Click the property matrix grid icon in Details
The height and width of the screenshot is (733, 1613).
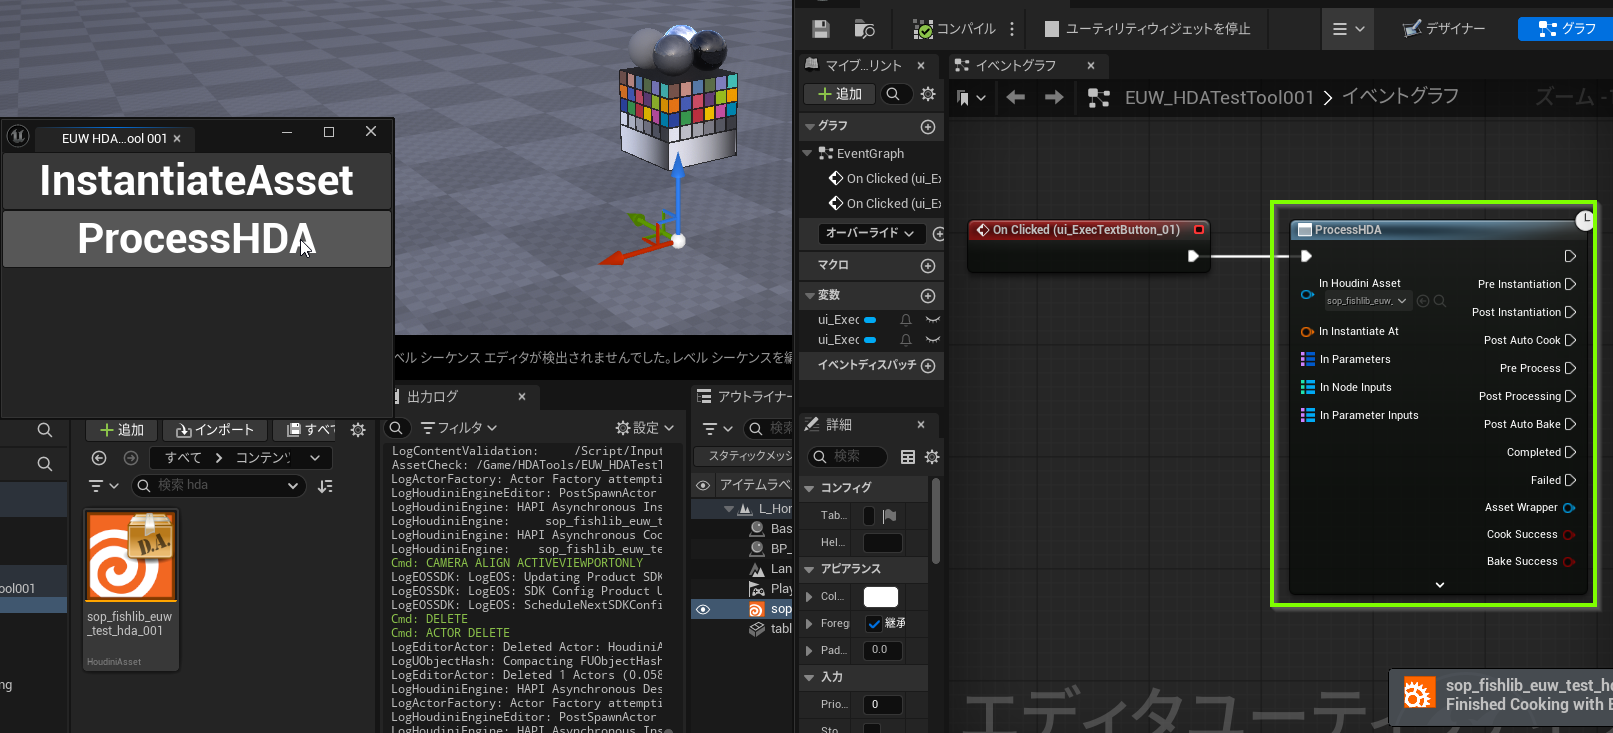click(907, 457)
